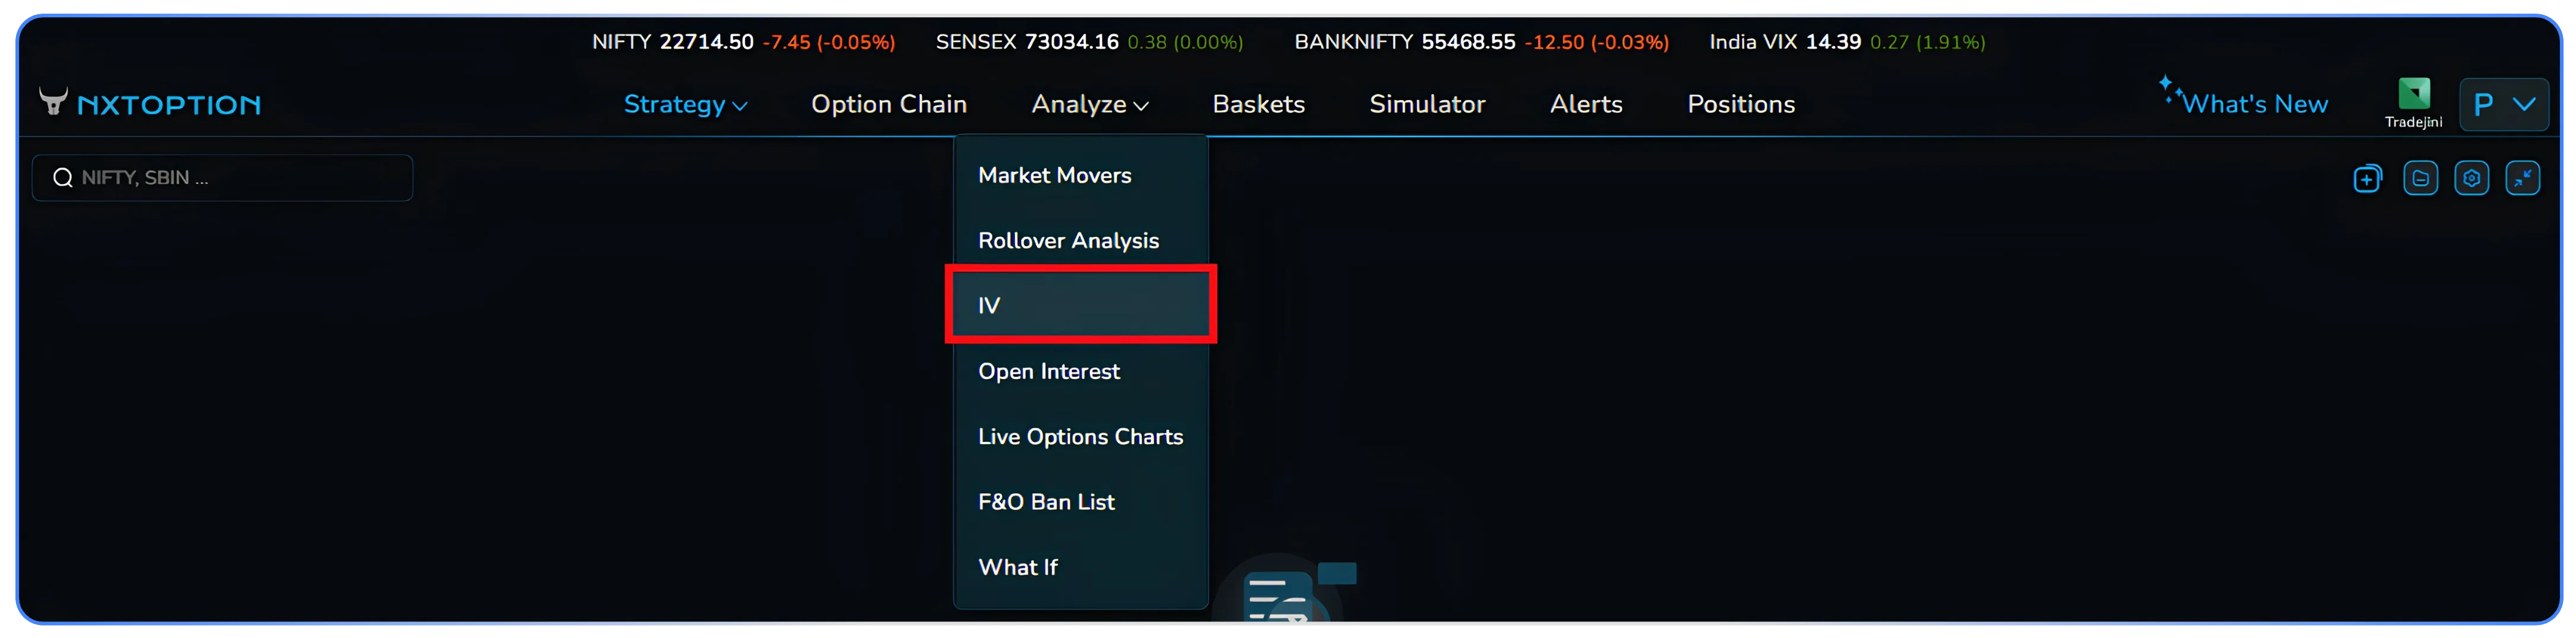This screenshot has width=2576, height=638.
Task: Open the P profile dropdown
Action: coord(2503,104)
